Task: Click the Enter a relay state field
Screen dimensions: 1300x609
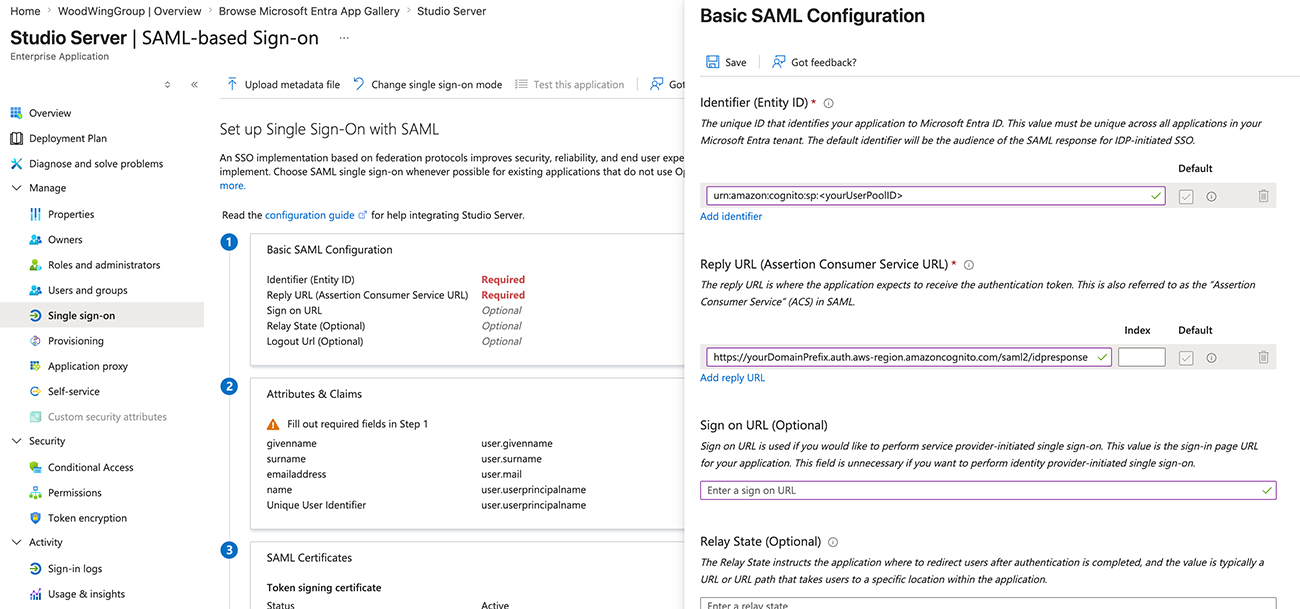Action: pos(988,603)
